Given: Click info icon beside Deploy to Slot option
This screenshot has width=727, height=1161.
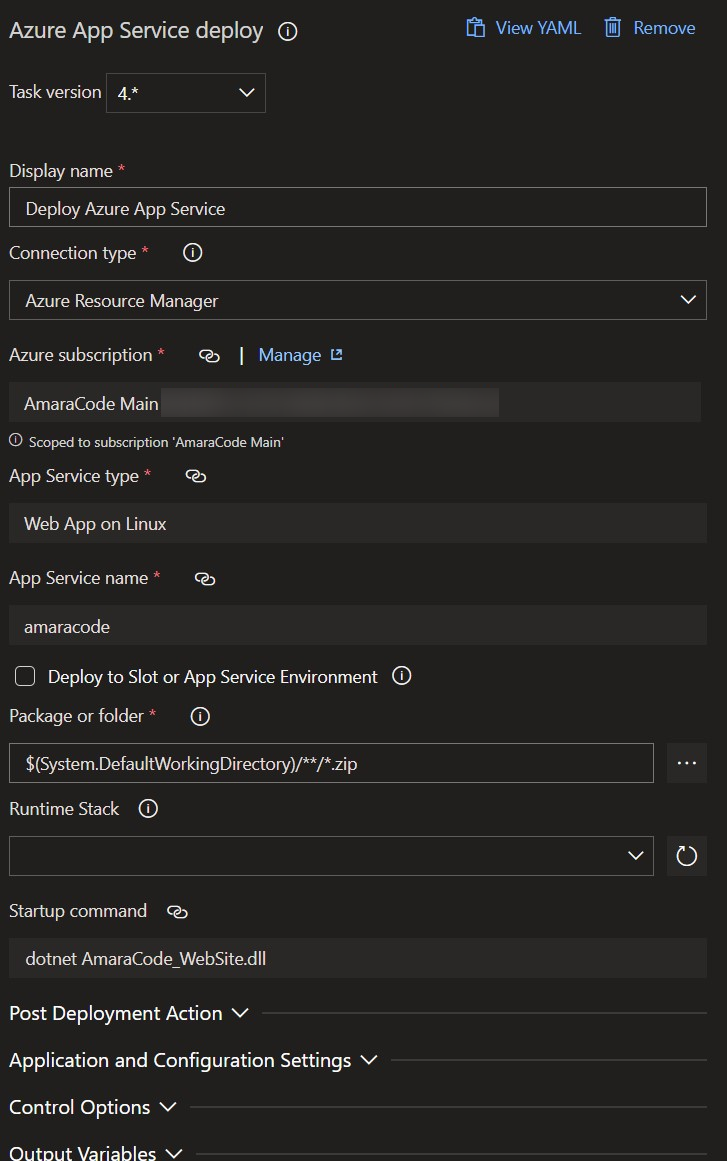Looking at the screenshot, I should tap(401, 676).
